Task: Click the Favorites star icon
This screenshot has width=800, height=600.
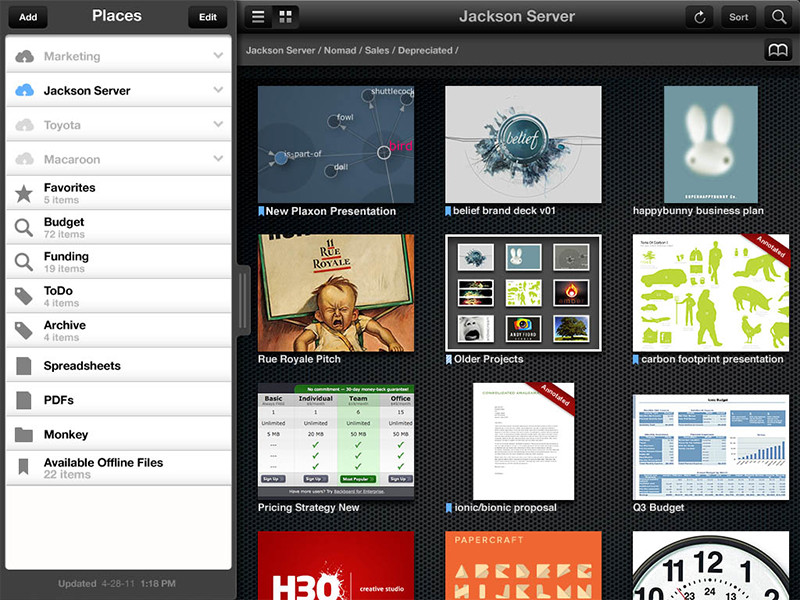Action: tap(24, 193)
